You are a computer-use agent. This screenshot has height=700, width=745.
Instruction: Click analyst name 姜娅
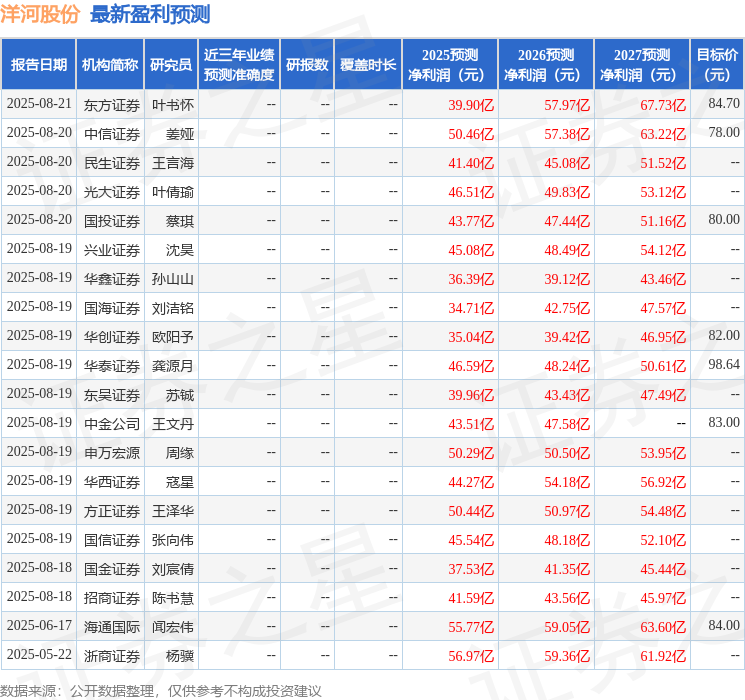[x=180, y=134]
